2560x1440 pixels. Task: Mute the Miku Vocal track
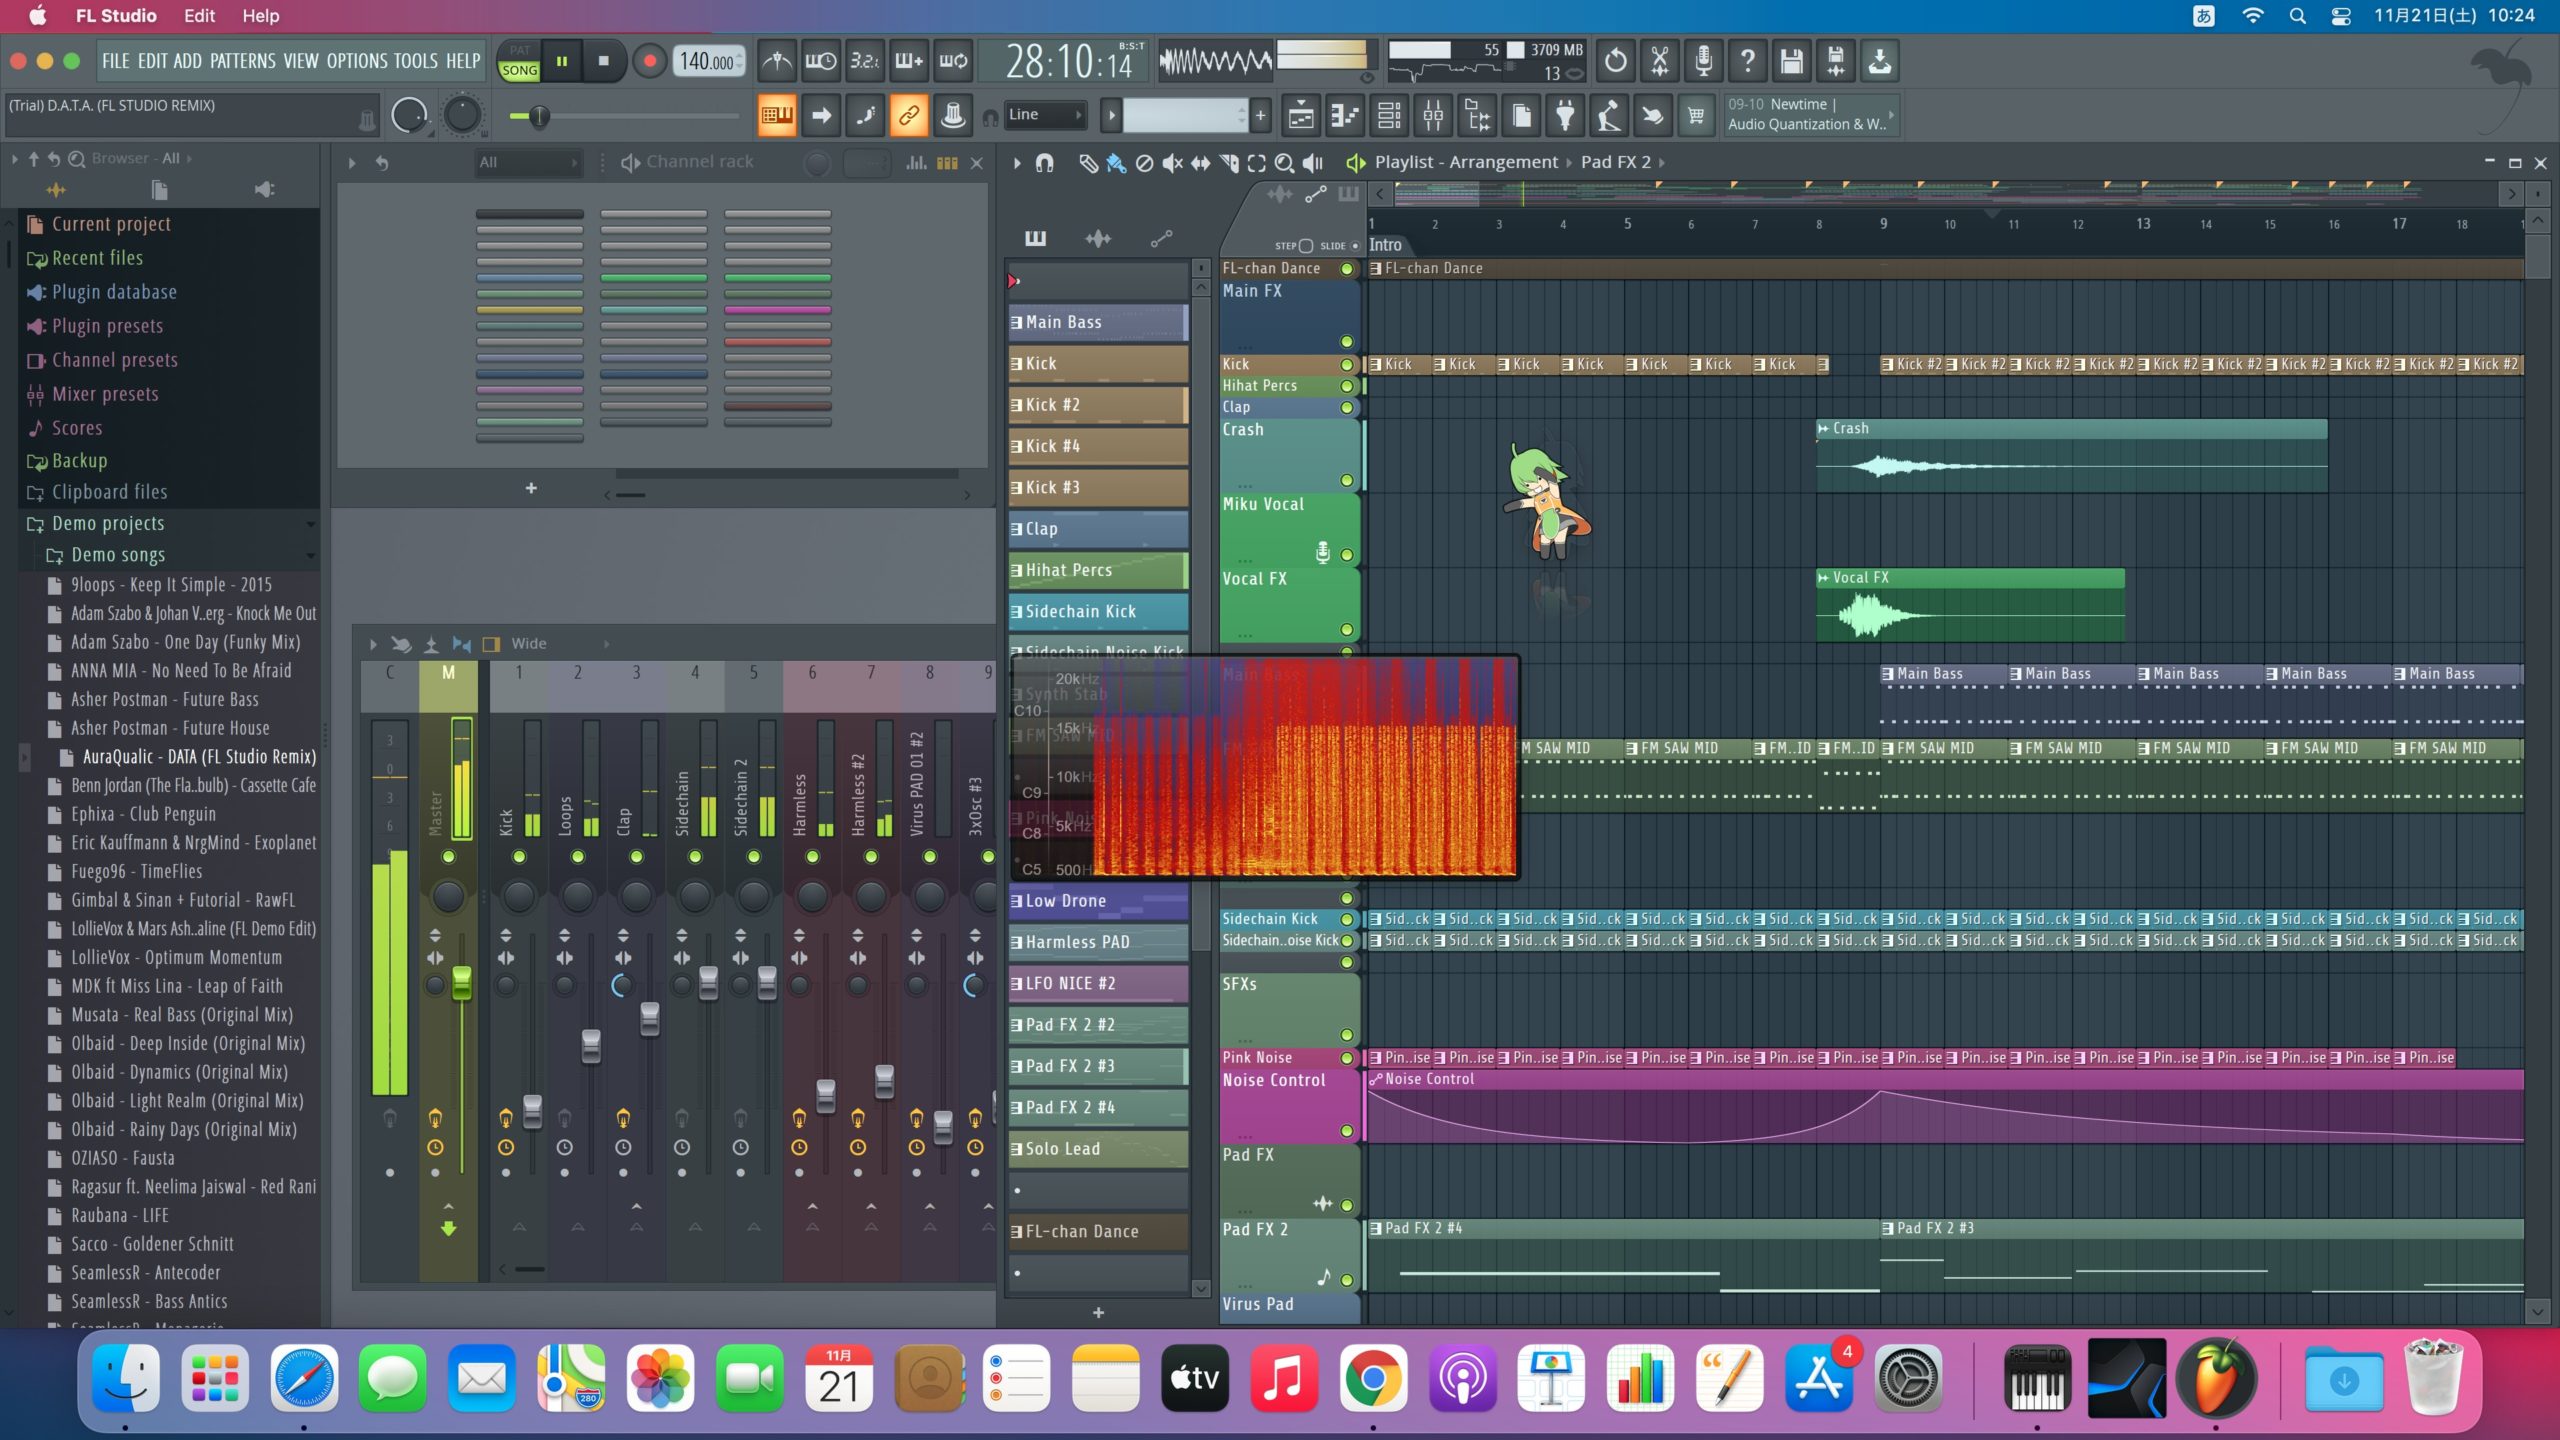pyautogui.click(x=1347, y=555)
